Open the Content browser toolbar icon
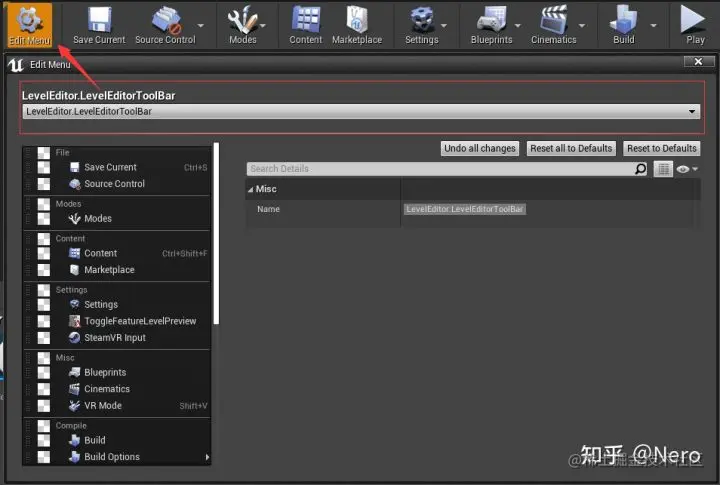 [306, 25]
